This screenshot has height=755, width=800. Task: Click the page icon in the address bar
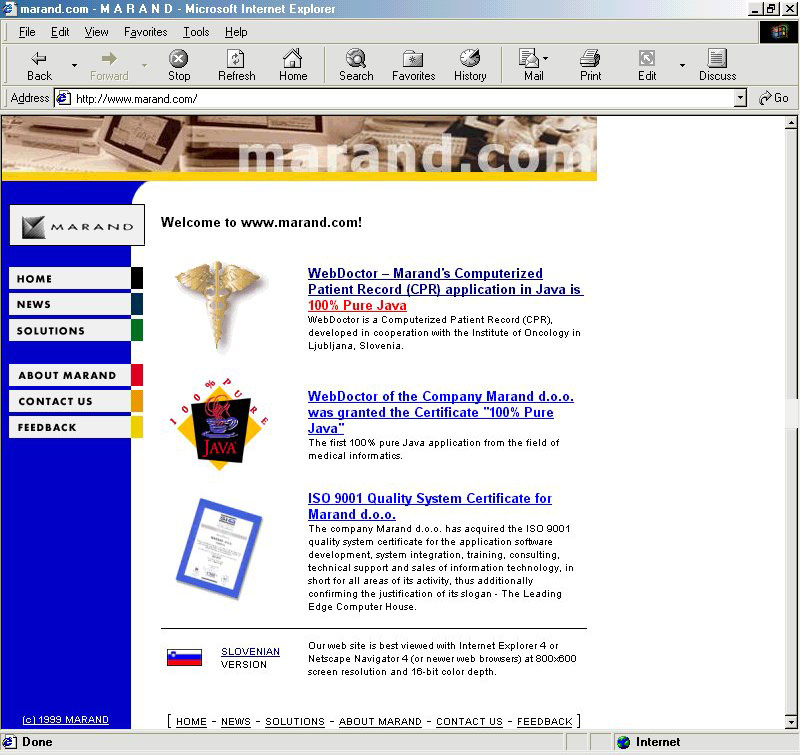tap(63, 98)
